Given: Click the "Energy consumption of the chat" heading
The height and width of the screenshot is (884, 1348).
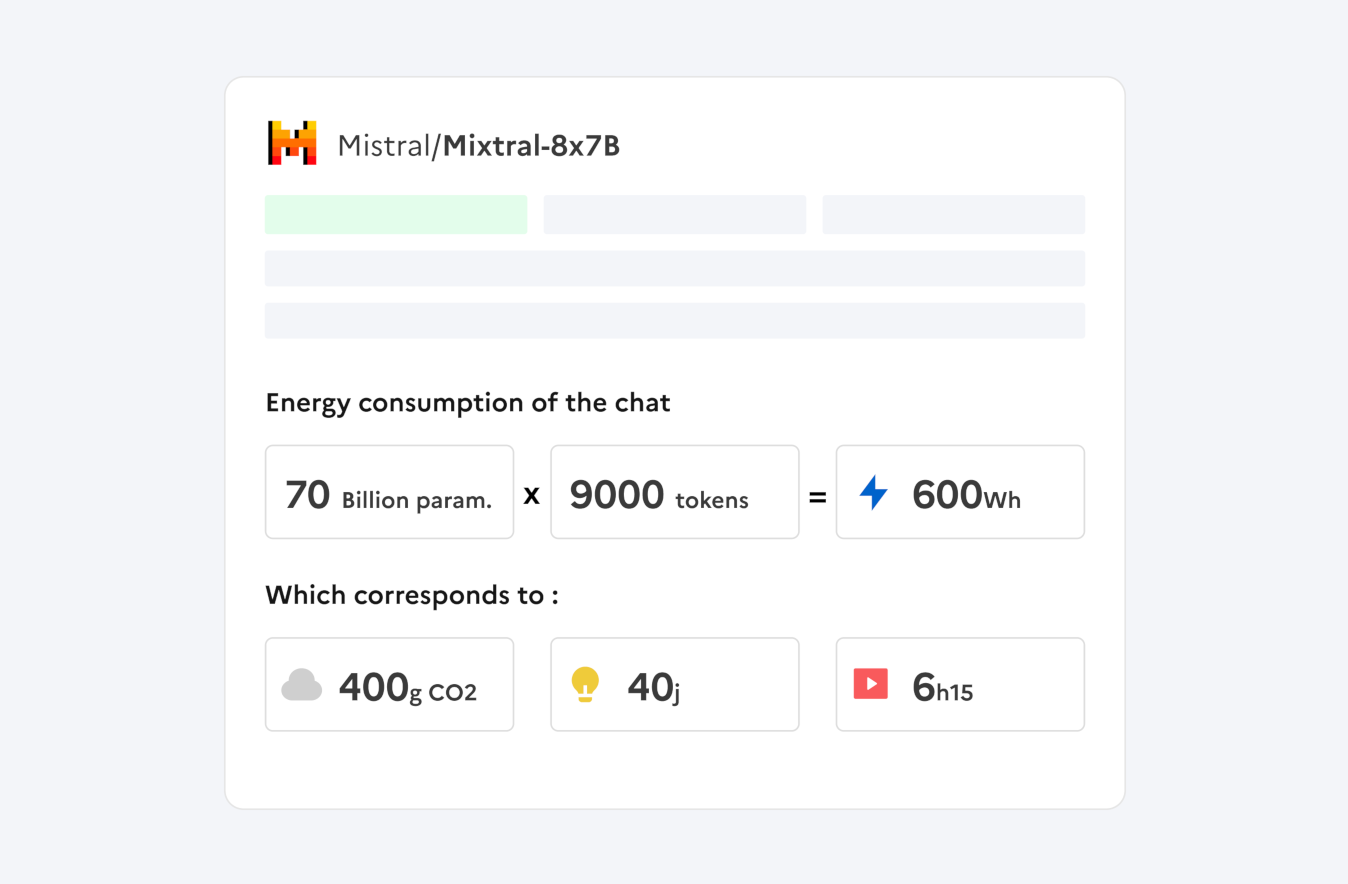Looking at the screenshot, I should [x=468, y=403].
